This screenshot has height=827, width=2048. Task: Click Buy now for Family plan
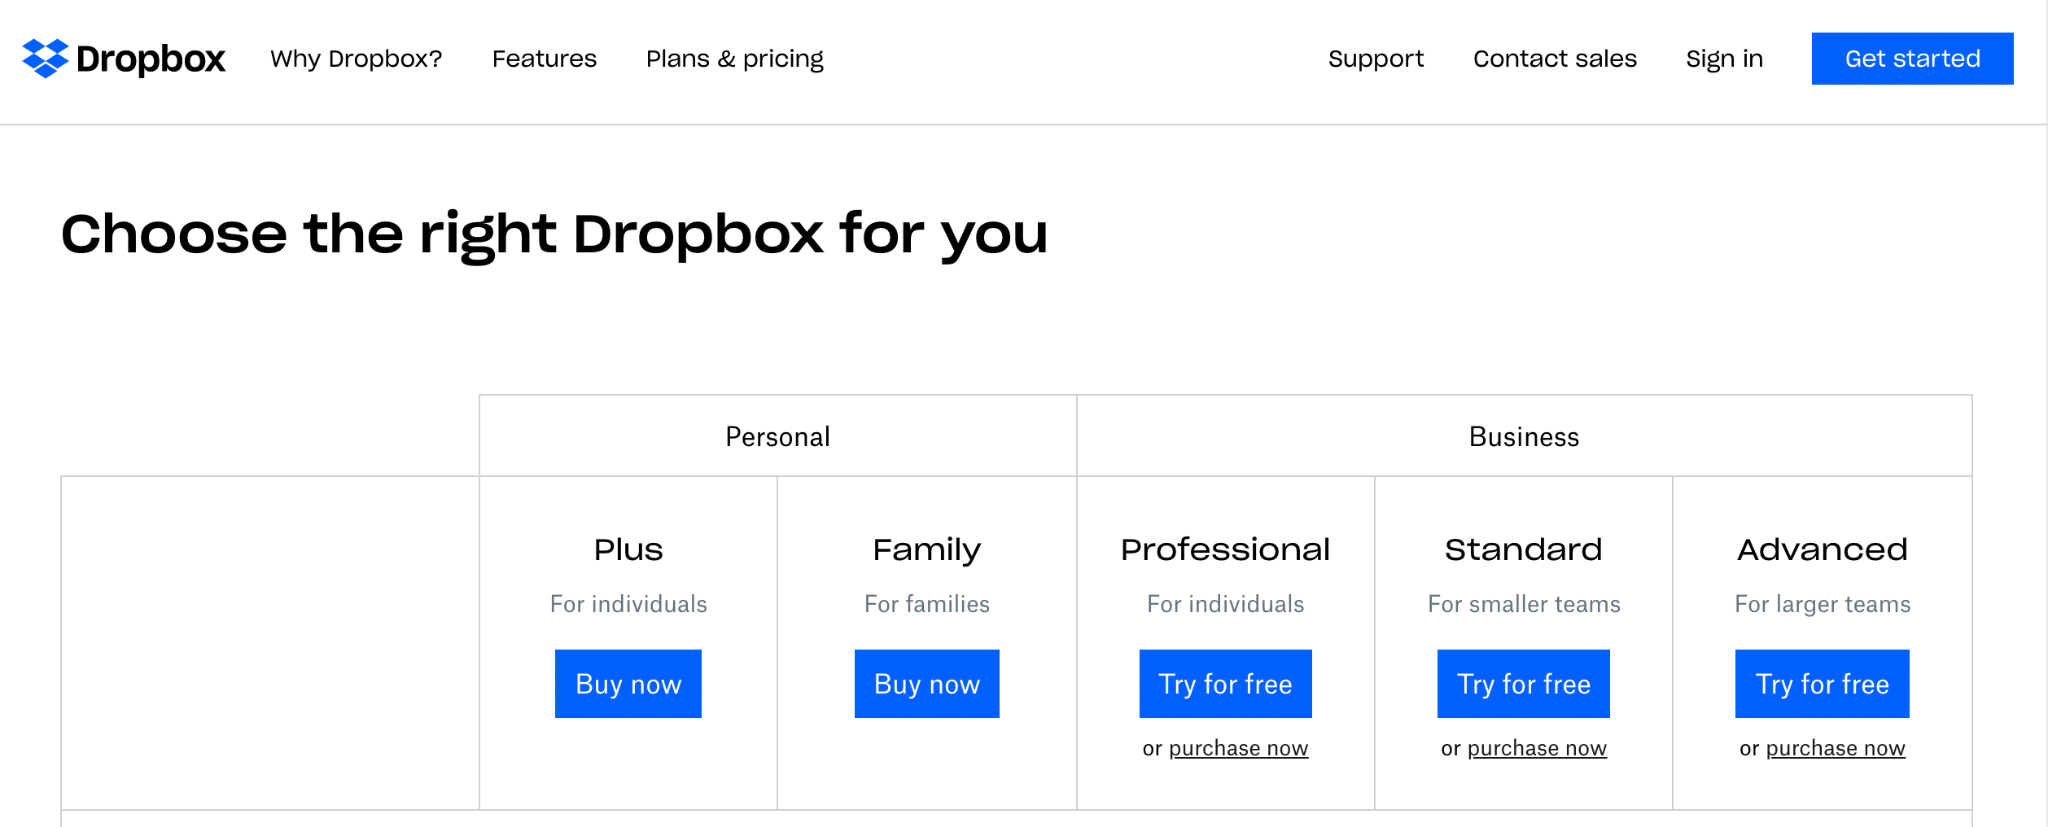coord(926,684)
